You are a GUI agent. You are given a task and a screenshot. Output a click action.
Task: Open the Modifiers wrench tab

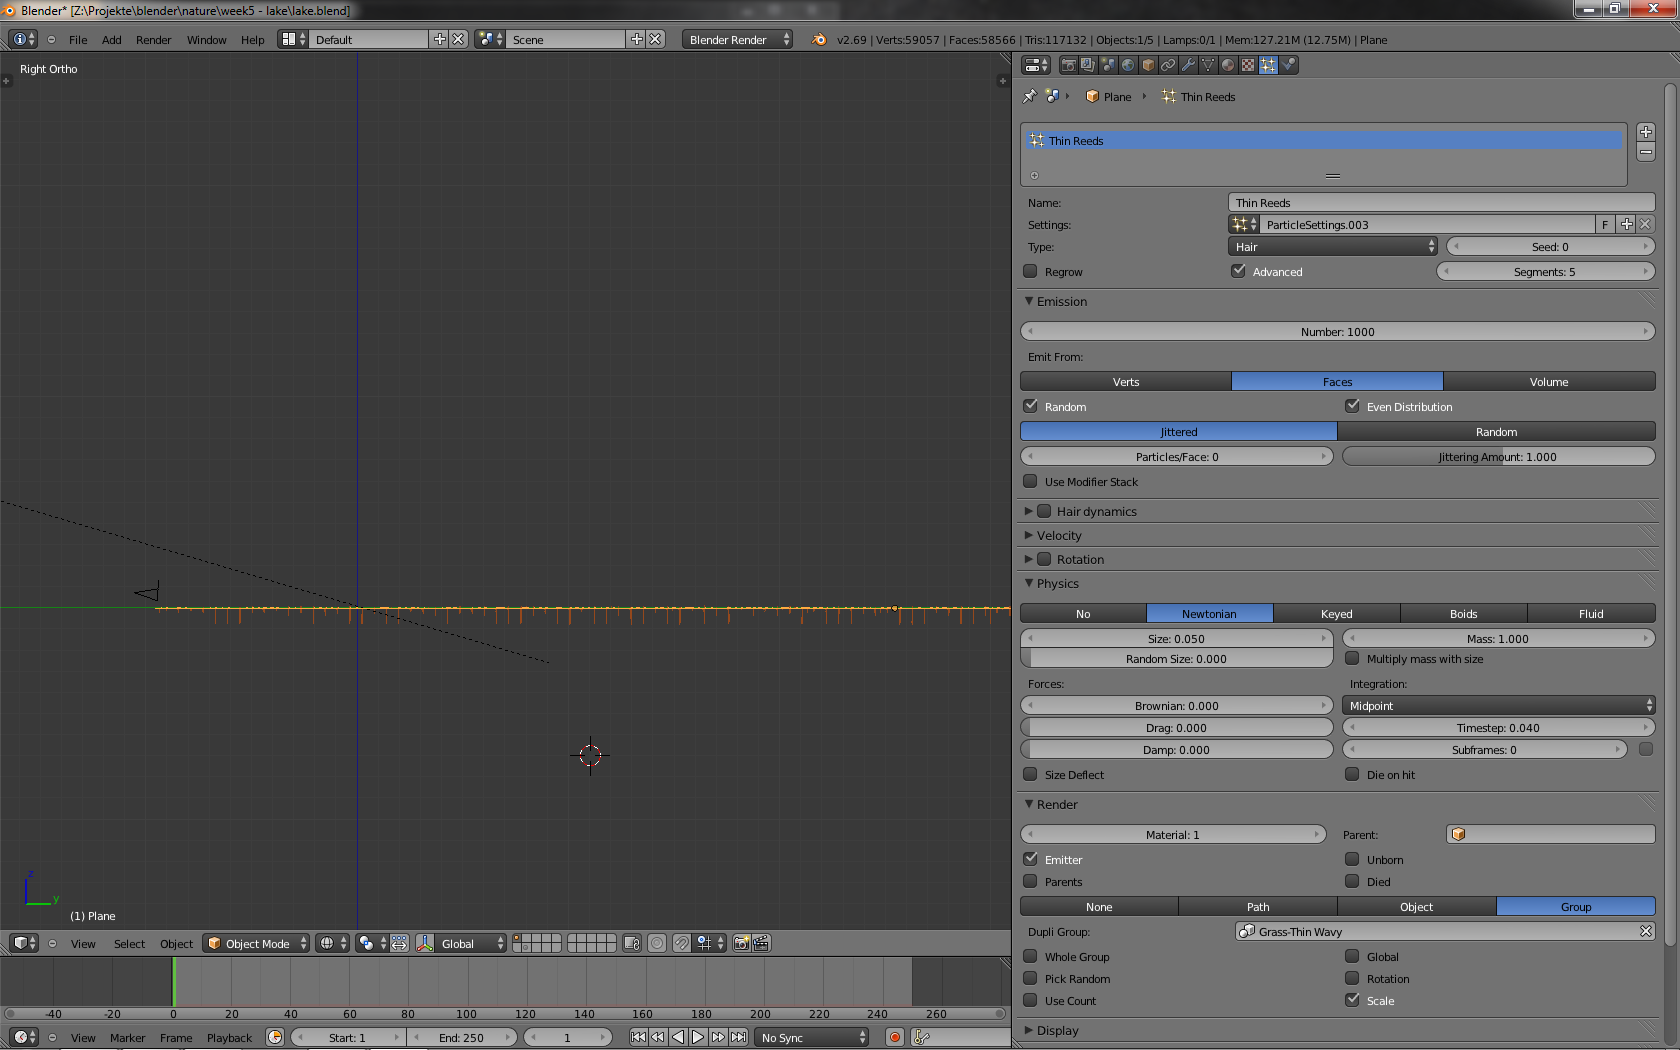(1188, 65)
